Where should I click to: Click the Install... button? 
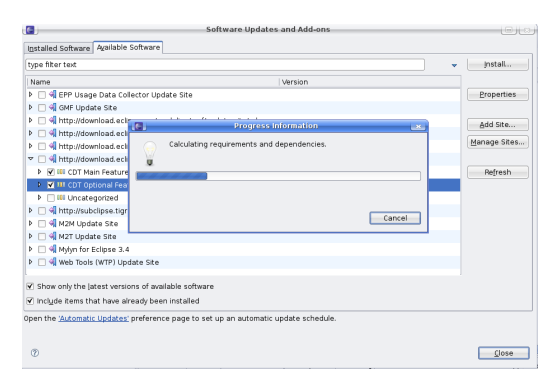498,65
